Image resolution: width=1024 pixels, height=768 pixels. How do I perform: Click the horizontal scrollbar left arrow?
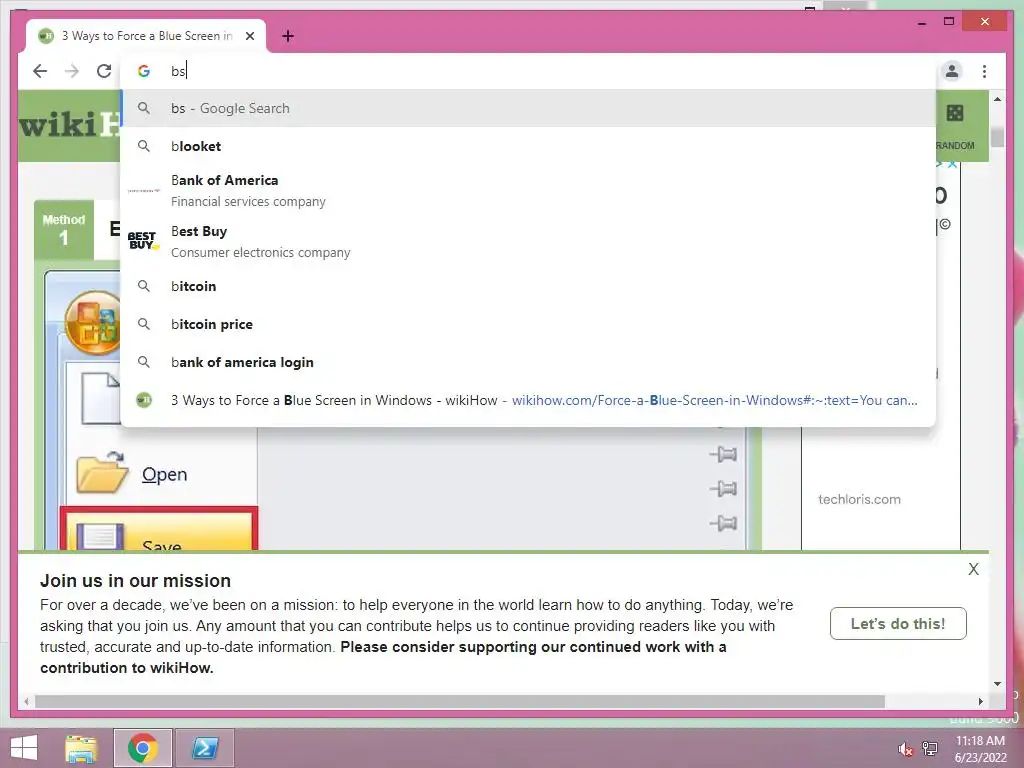point(26,701)
